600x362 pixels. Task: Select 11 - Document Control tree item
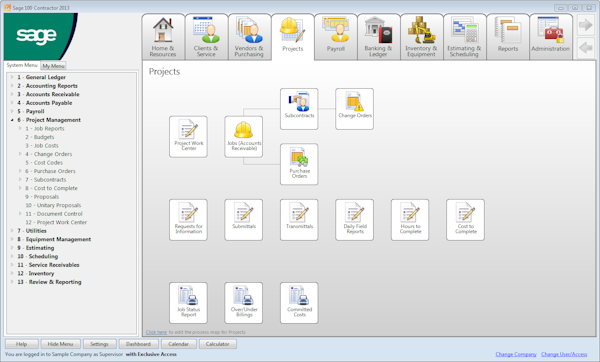point(54,214)
